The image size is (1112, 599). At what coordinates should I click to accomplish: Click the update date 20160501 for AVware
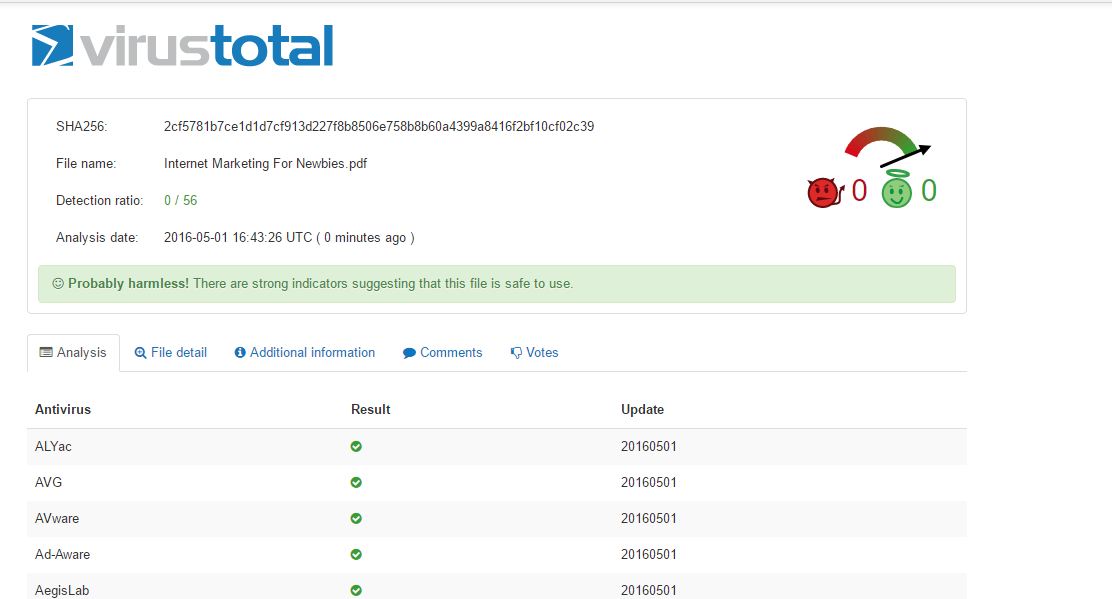tap(649, 519)
